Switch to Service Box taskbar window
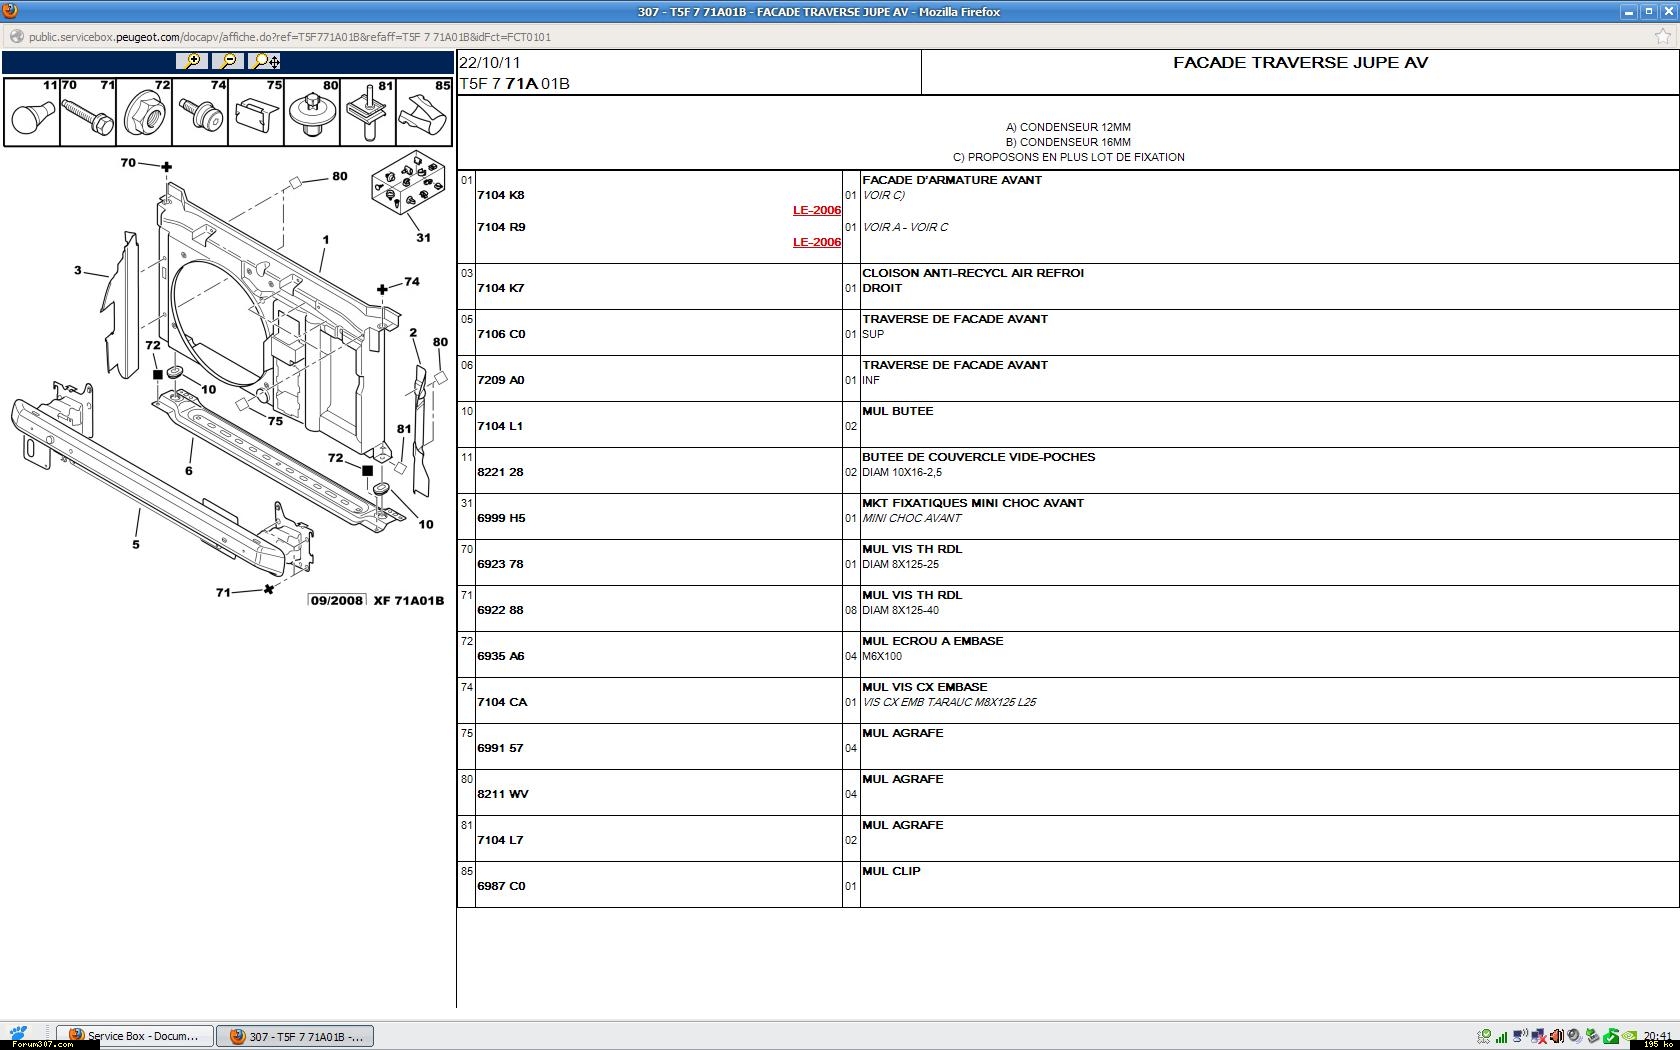The height and width of the screenshot is (1050, 1680). tap(135, 1036)
